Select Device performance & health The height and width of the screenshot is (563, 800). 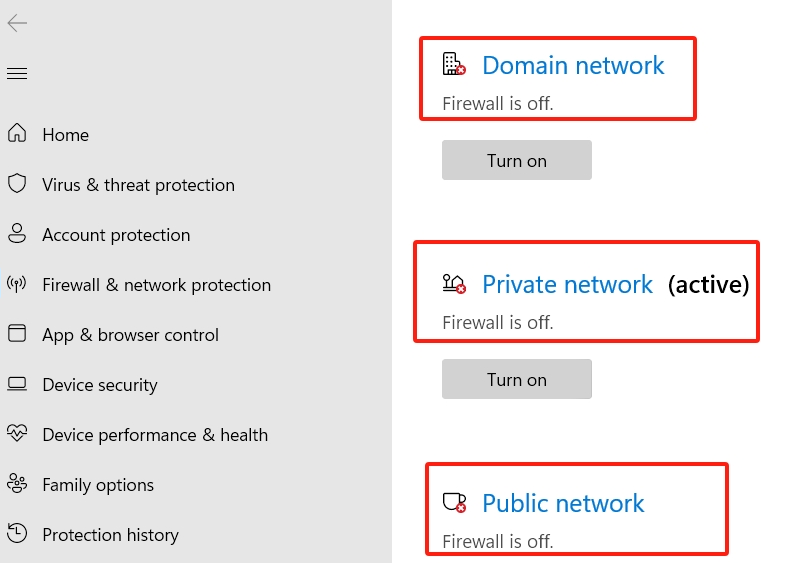click(155, 435)
